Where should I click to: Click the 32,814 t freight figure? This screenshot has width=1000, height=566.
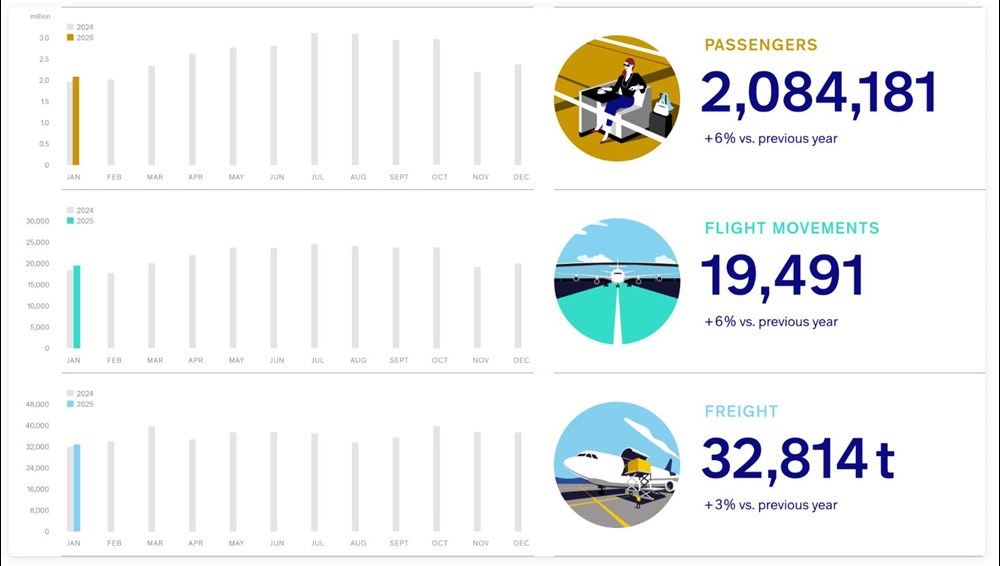(x=798, y=459)
